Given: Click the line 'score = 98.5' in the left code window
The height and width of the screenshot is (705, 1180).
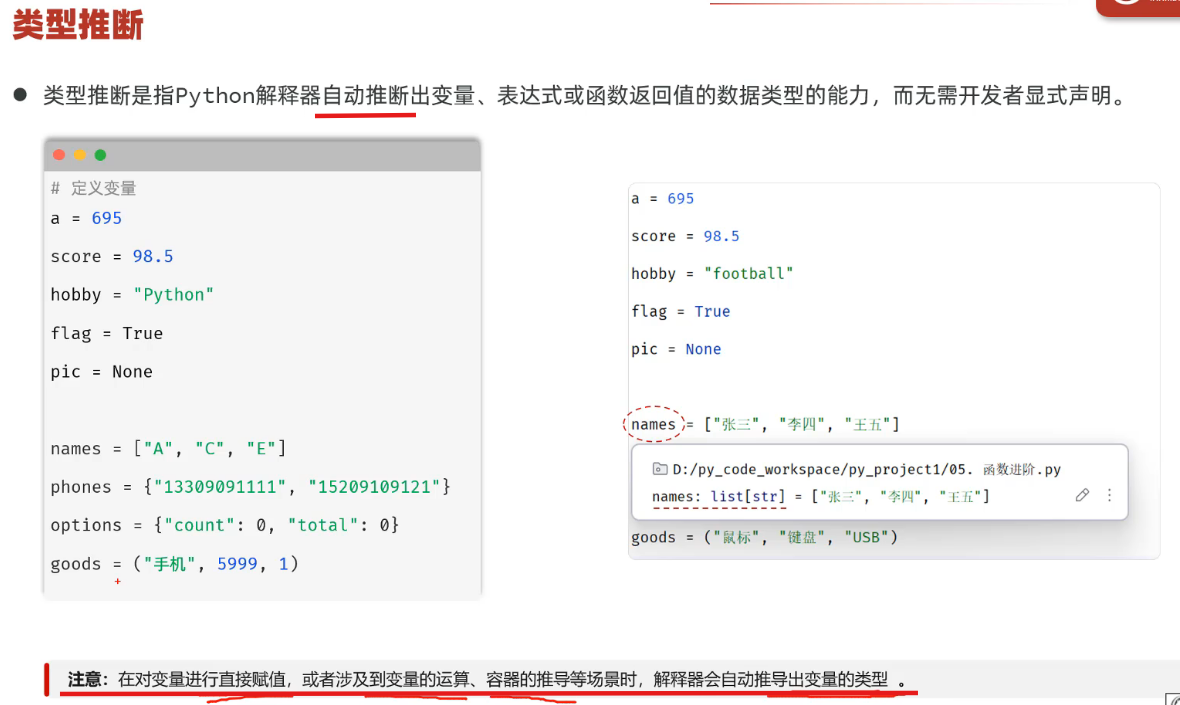Looking at the screenshot, I should click(x=111, y=257).
